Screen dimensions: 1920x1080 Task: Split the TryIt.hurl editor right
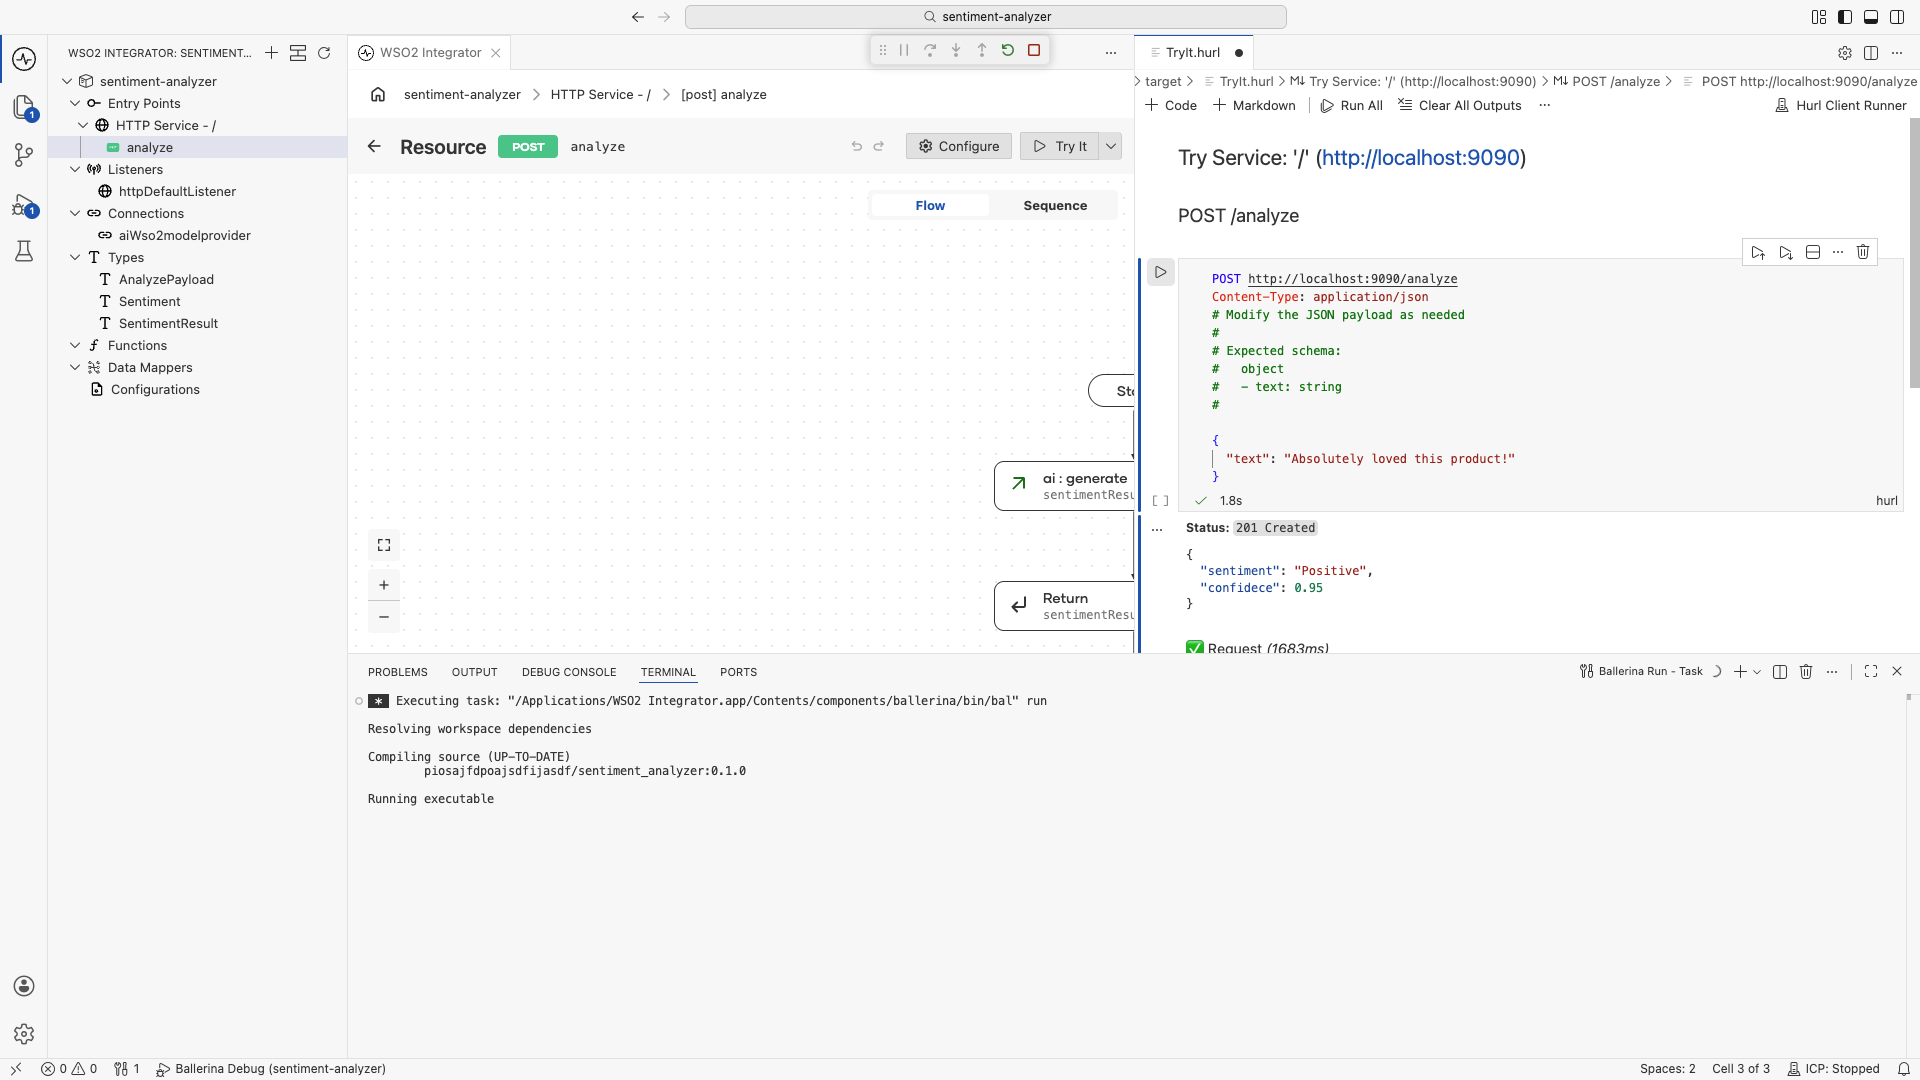[1871, 53]
